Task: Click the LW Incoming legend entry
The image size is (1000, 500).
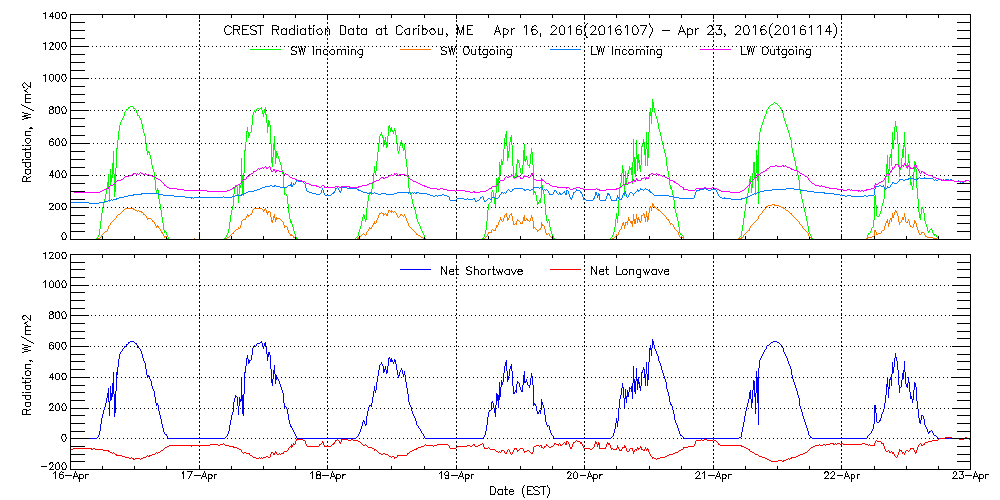Action: point(626,51)
